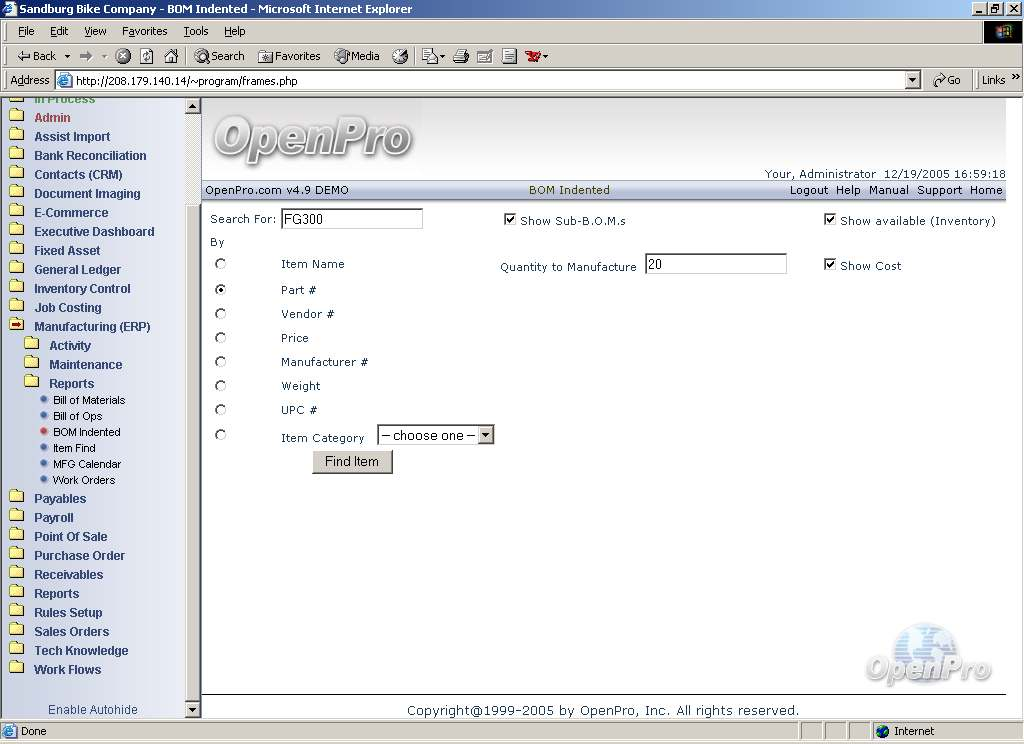1024x744 pixels.
Task: Open the Manufacturing (ERP) folder icon
Action: [x=17, y=326]
